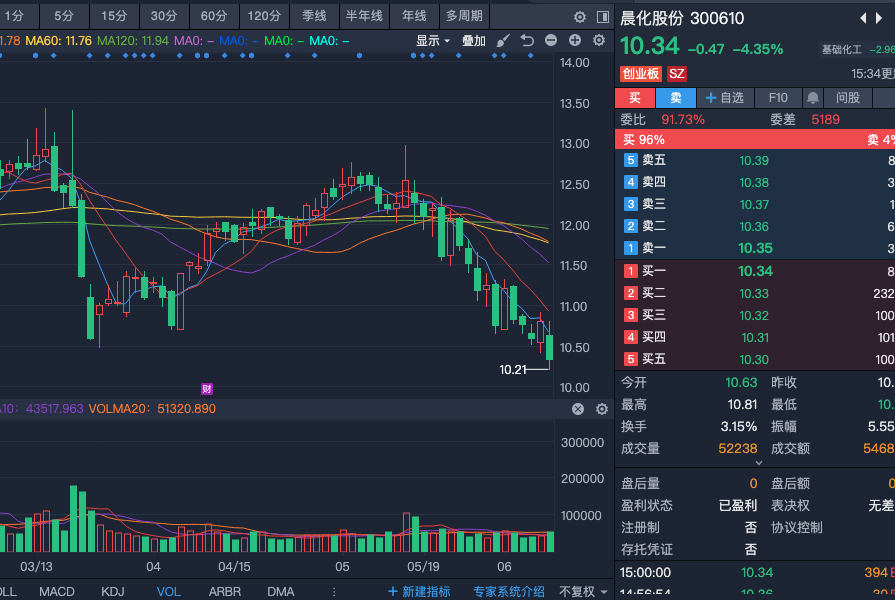
Task: Click the 叠加 overlay button
Action: 473,41
